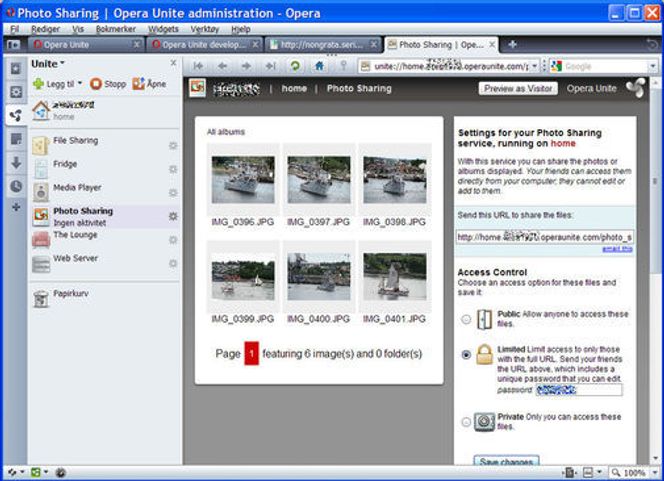
Task: Select Photo Sharing in services list
Action: tap(105, 216)
